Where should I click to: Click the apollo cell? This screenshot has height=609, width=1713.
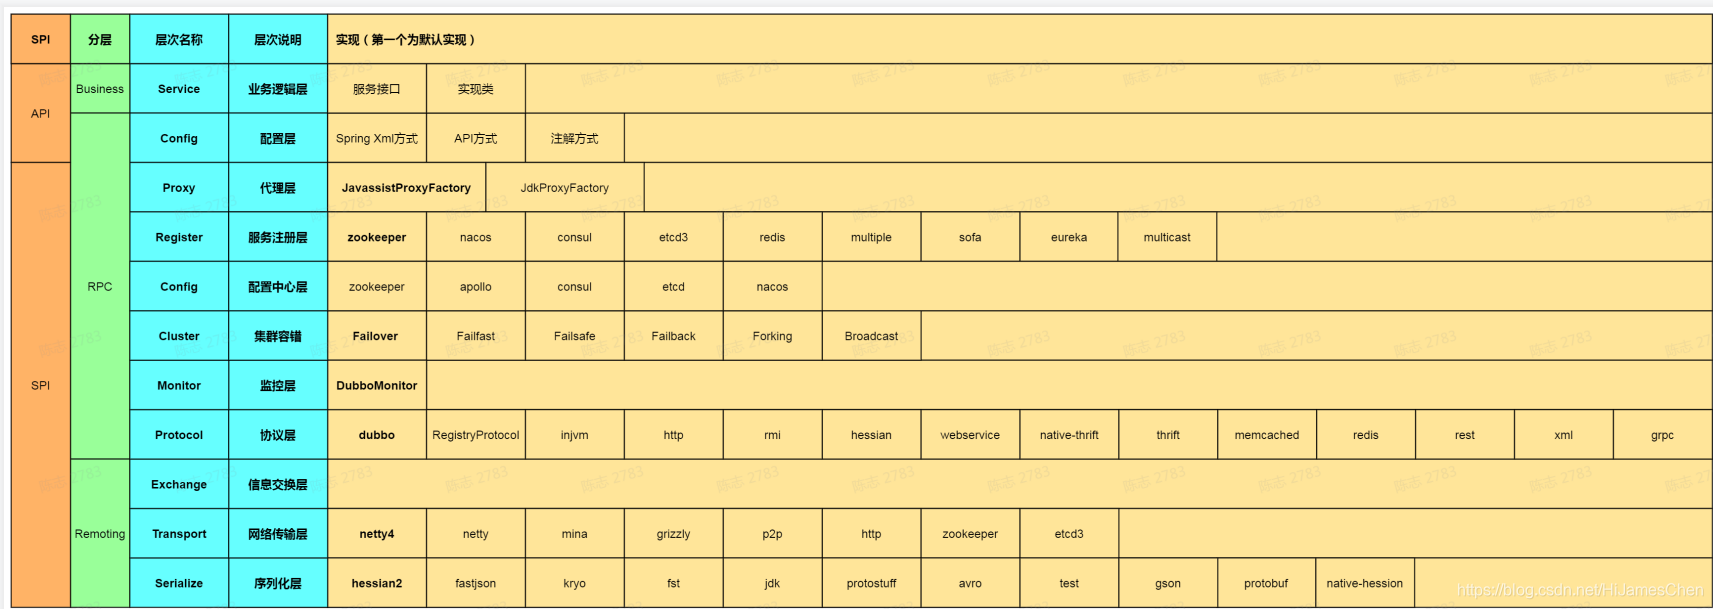(476, 287)
